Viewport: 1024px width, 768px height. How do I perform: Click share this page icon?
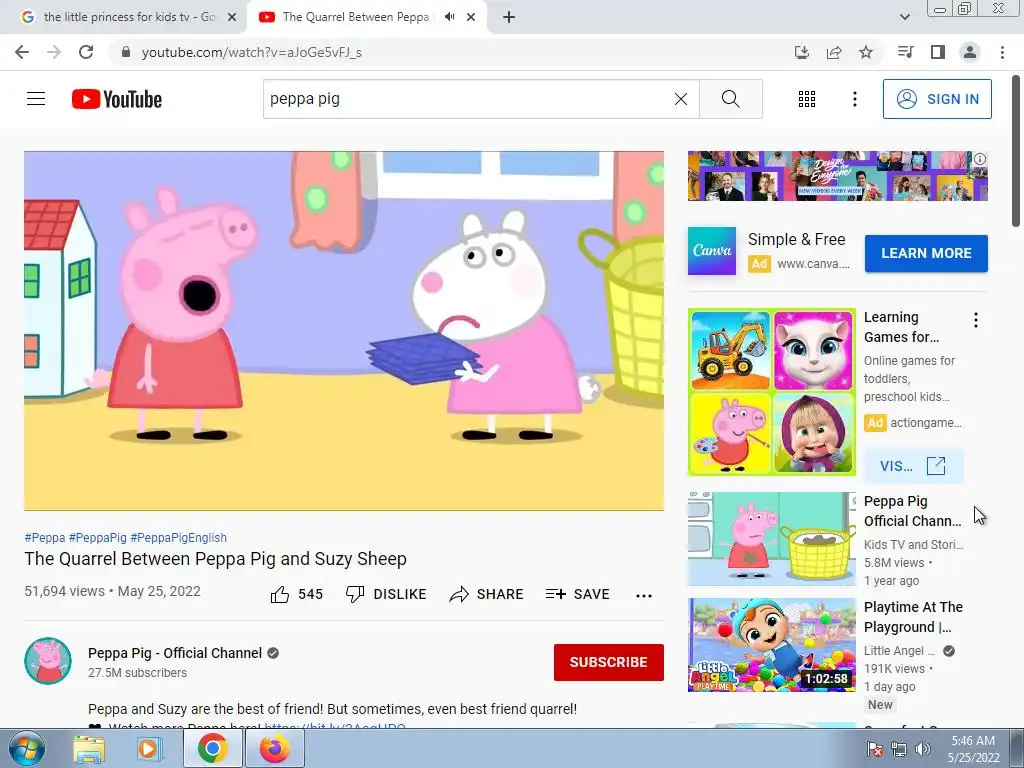(834, 52)
